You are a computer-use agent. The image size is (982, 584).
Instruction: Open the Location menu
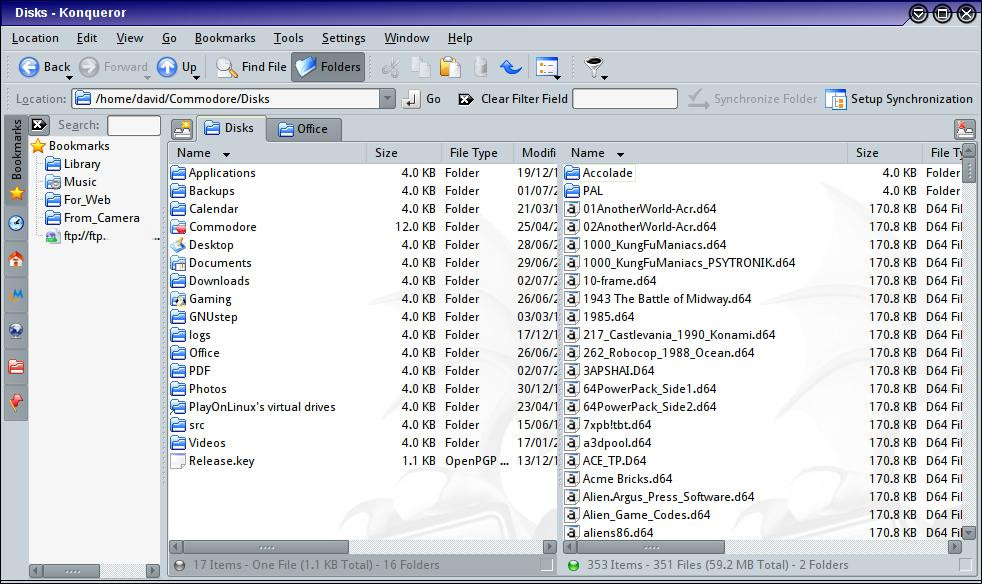point(35,38)
